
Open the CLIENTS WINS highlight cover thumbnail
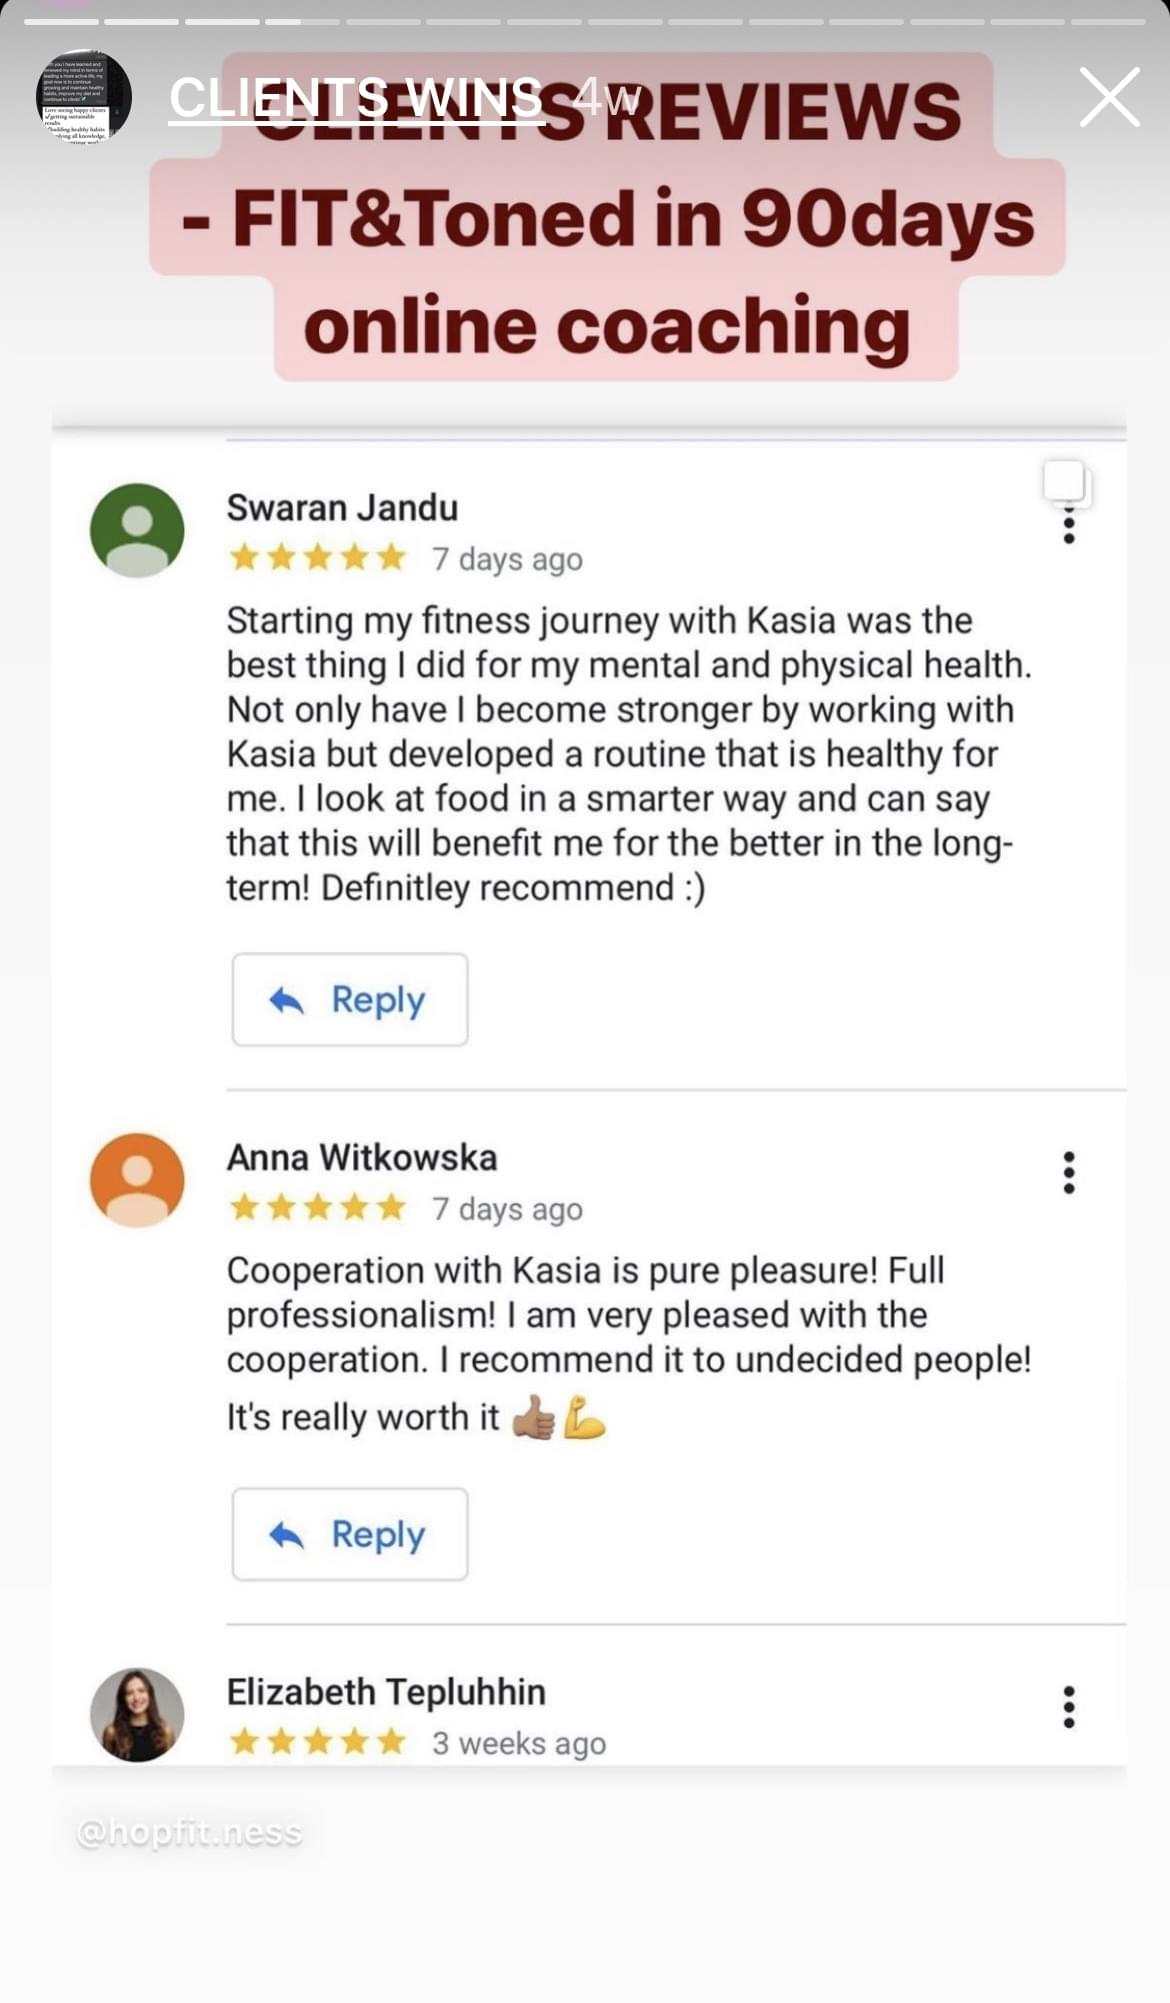coord(84,96)
